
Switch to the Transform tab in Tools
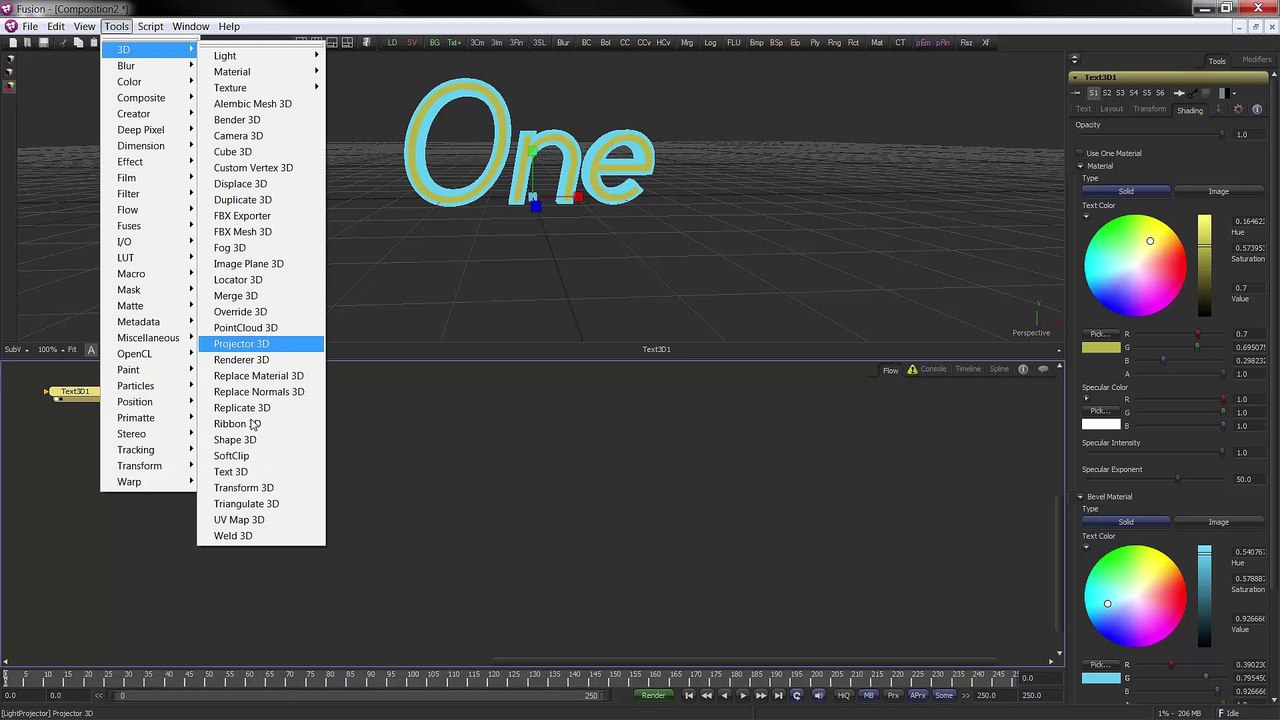coord(1149,109)
